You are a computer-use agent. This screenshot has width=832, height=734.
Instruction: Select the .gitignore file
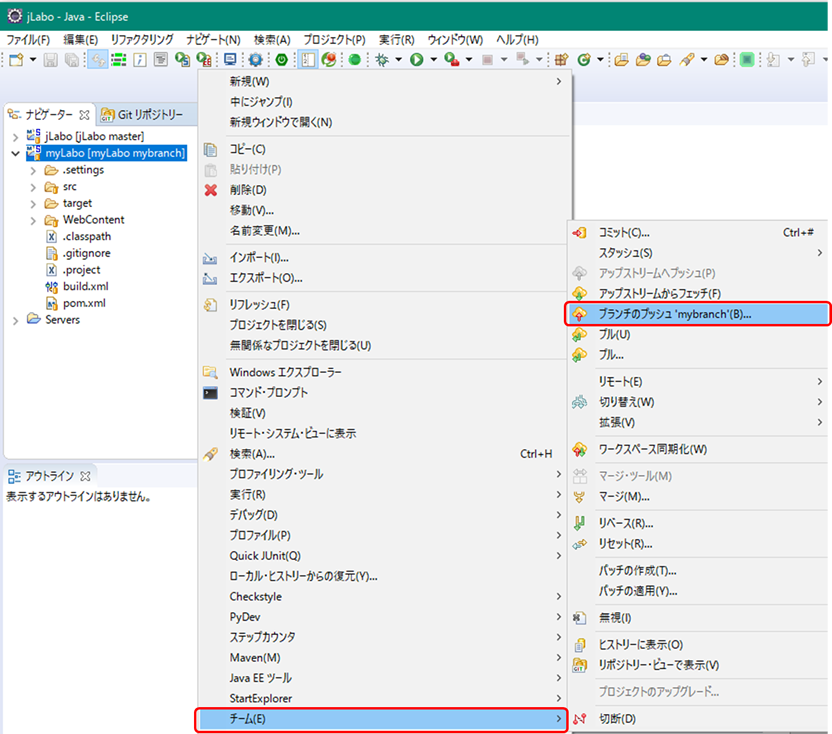86,253
